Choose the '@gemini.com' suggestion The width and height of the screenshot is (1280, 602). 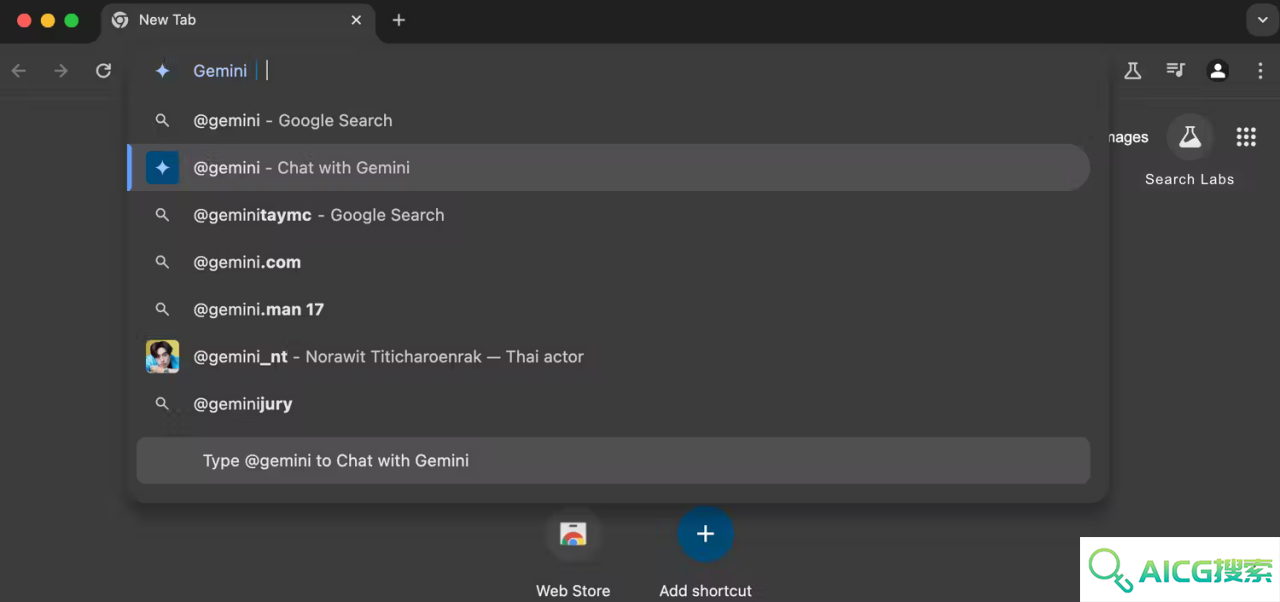point(608,262)
